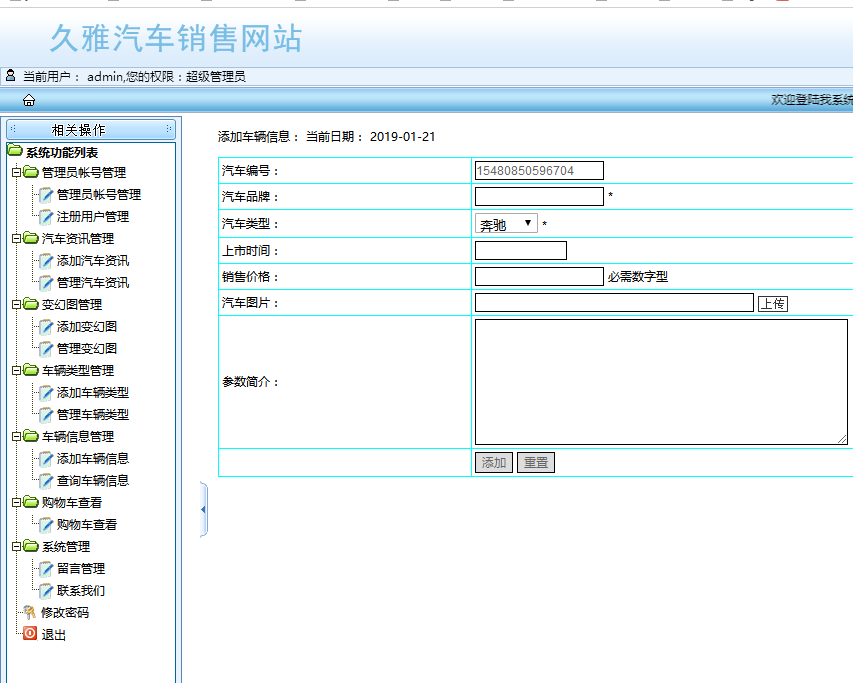The image size is (853, 683).
Task: Click the folder icon of the 购物车查看 group
Action: point(31,501)
